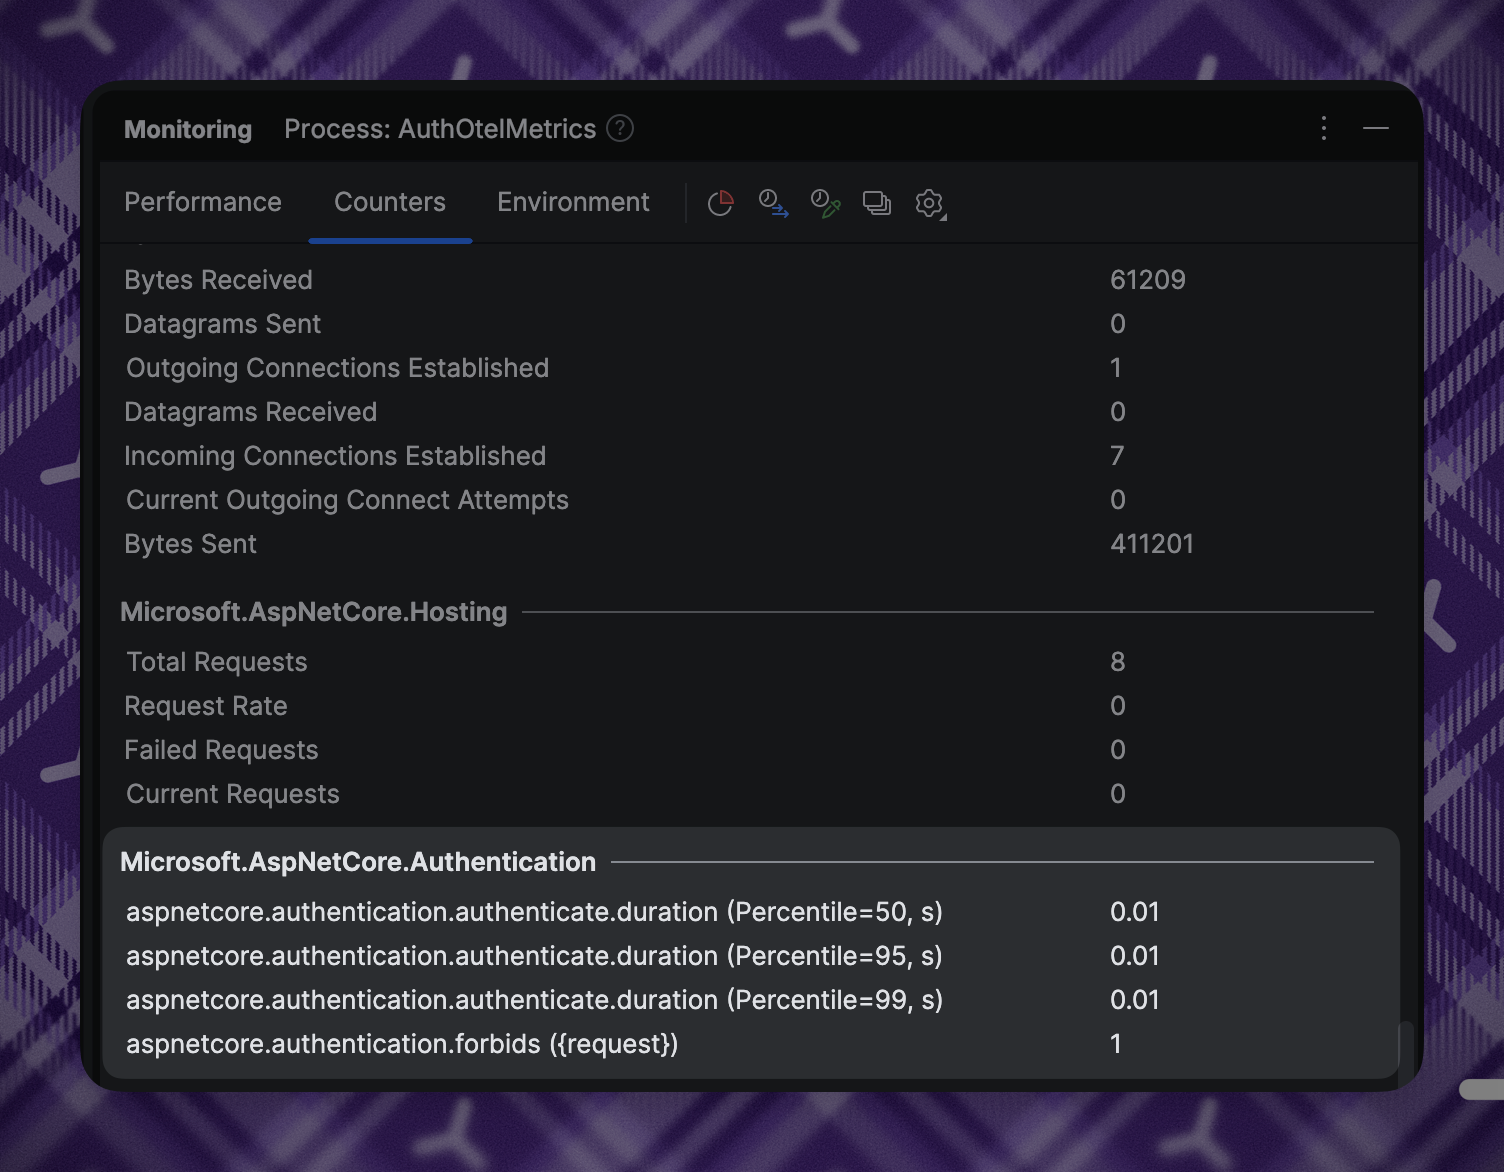Switch to the Performance tab
This screenshot has height=1172, width=1504.
pyautogui.click(x=203, y=202)
